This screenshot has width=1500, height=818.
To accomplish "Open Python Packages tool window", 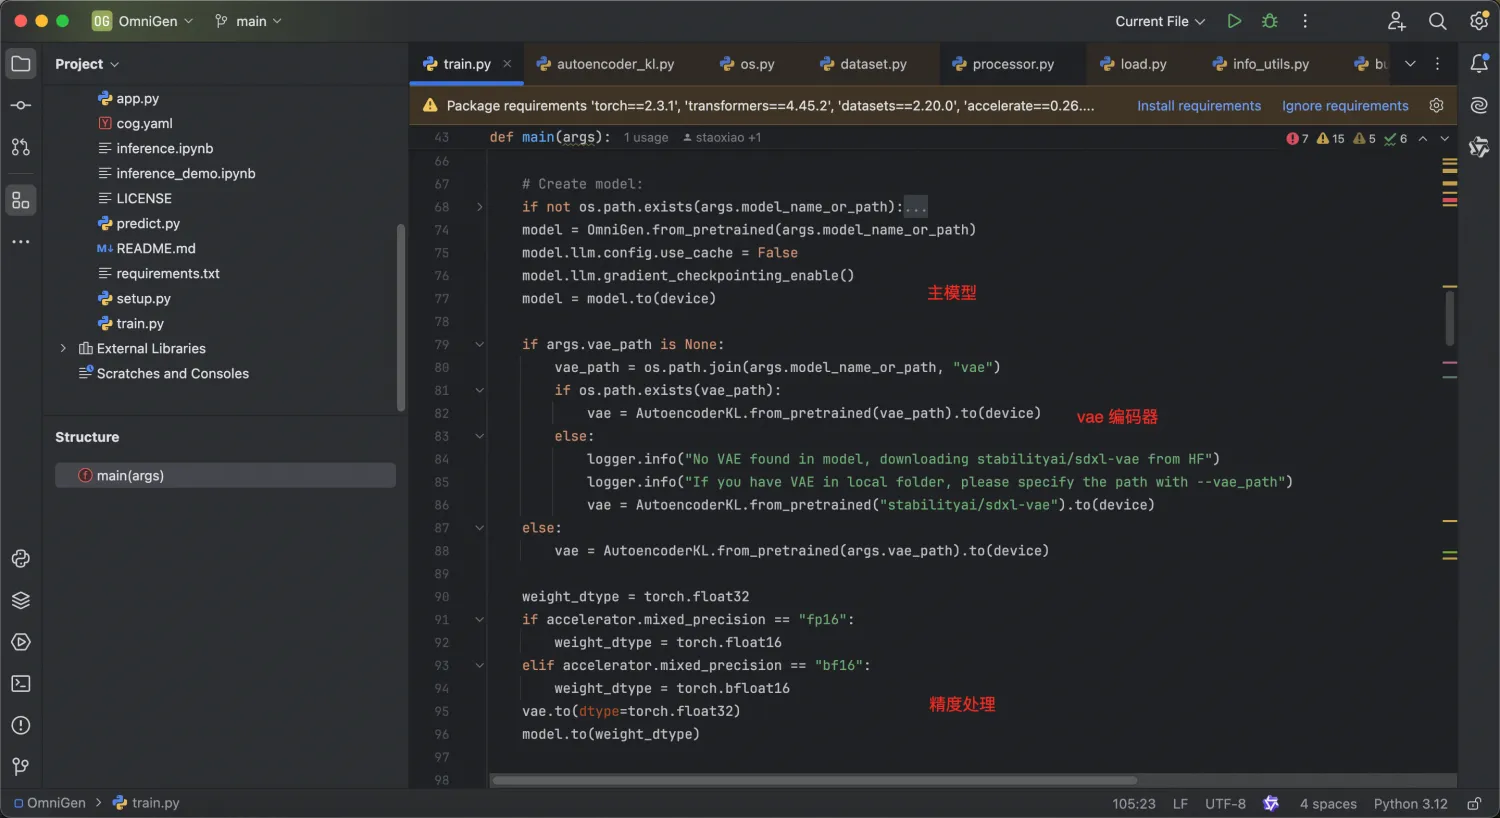I will pyautogui.click(x=21, y=600).
